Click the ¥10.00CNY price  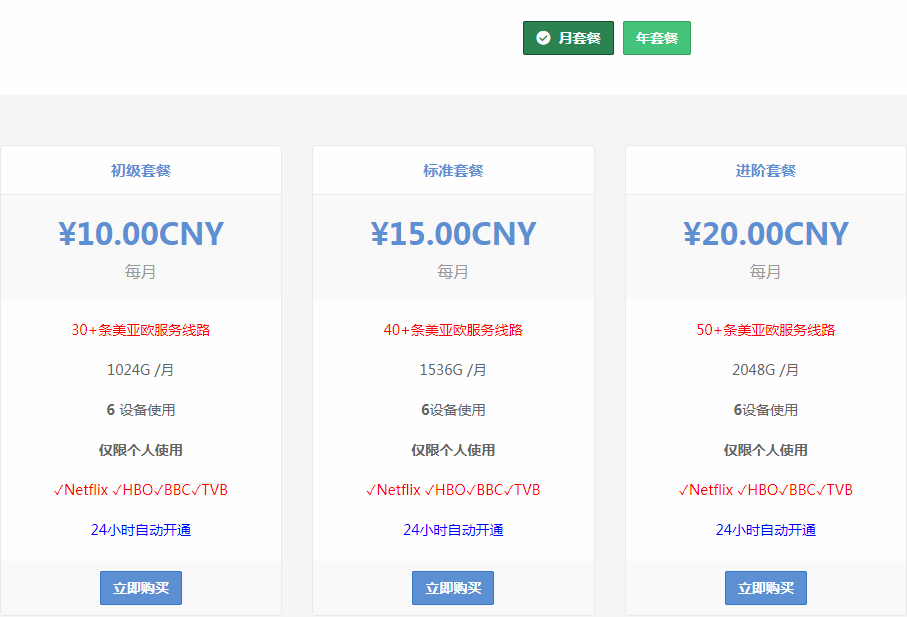(x=141, y=234)
